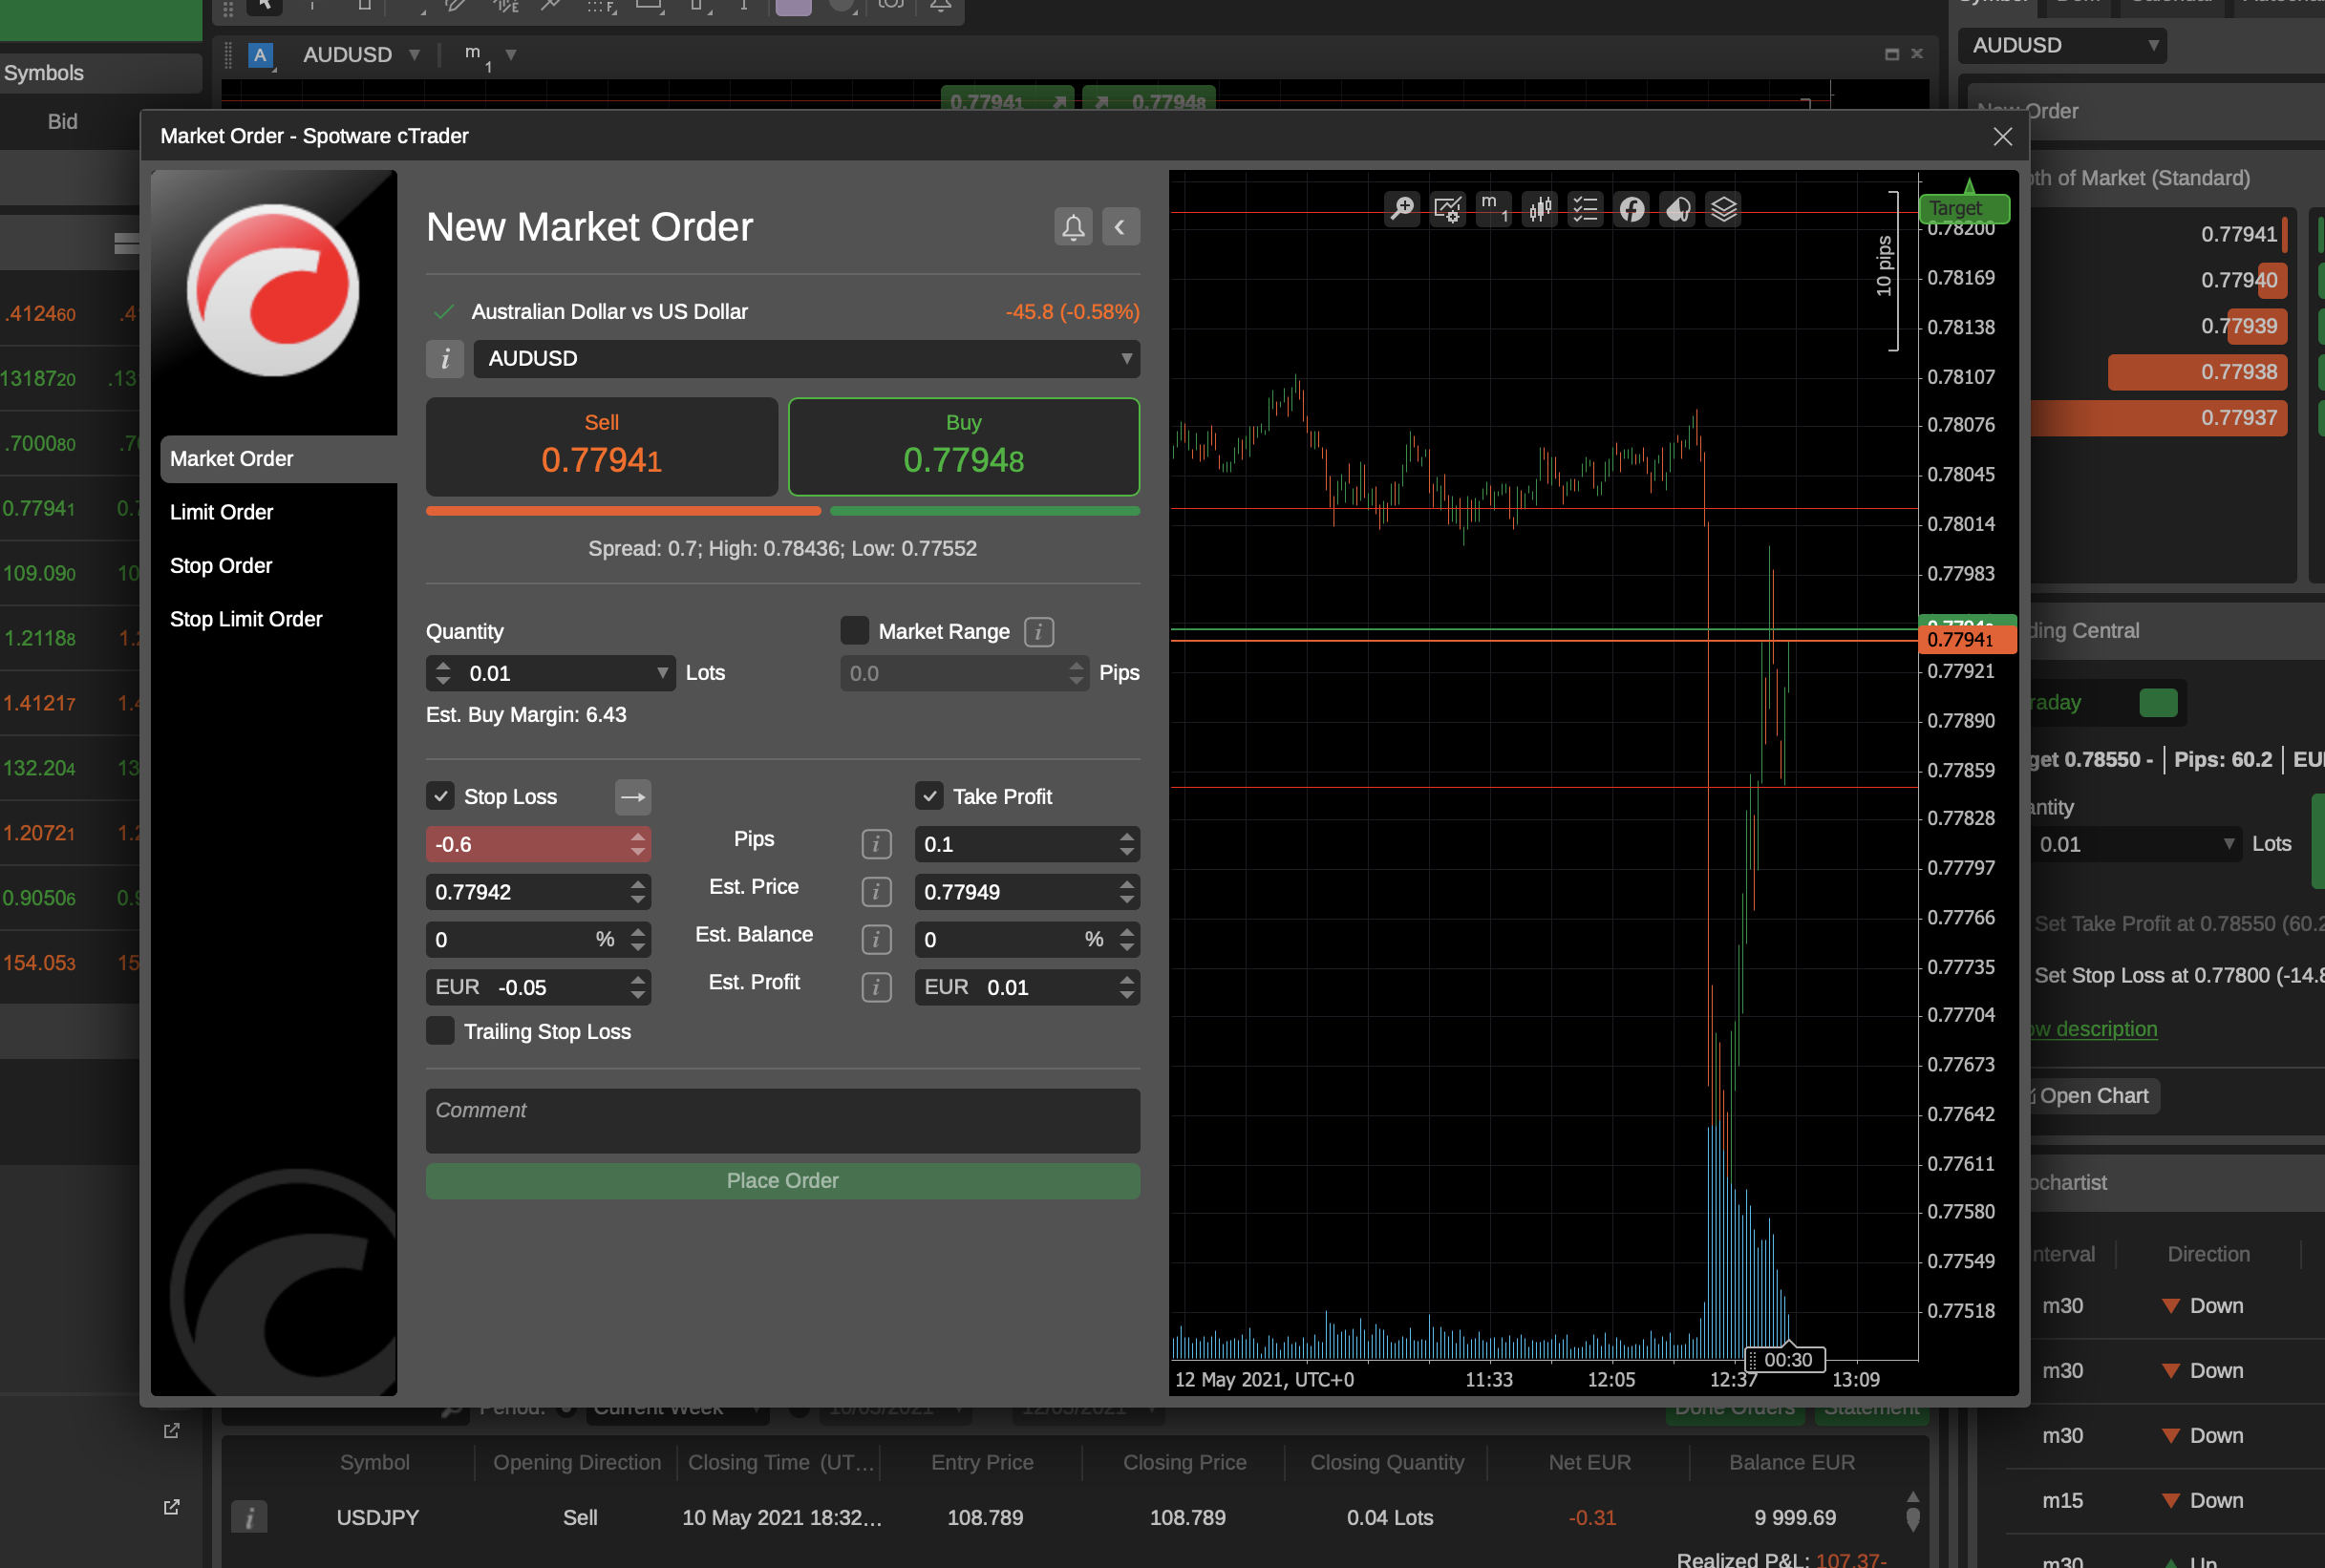Open the candlestick chart type icon
Screen dimensions: 2325x1568
1540,208
